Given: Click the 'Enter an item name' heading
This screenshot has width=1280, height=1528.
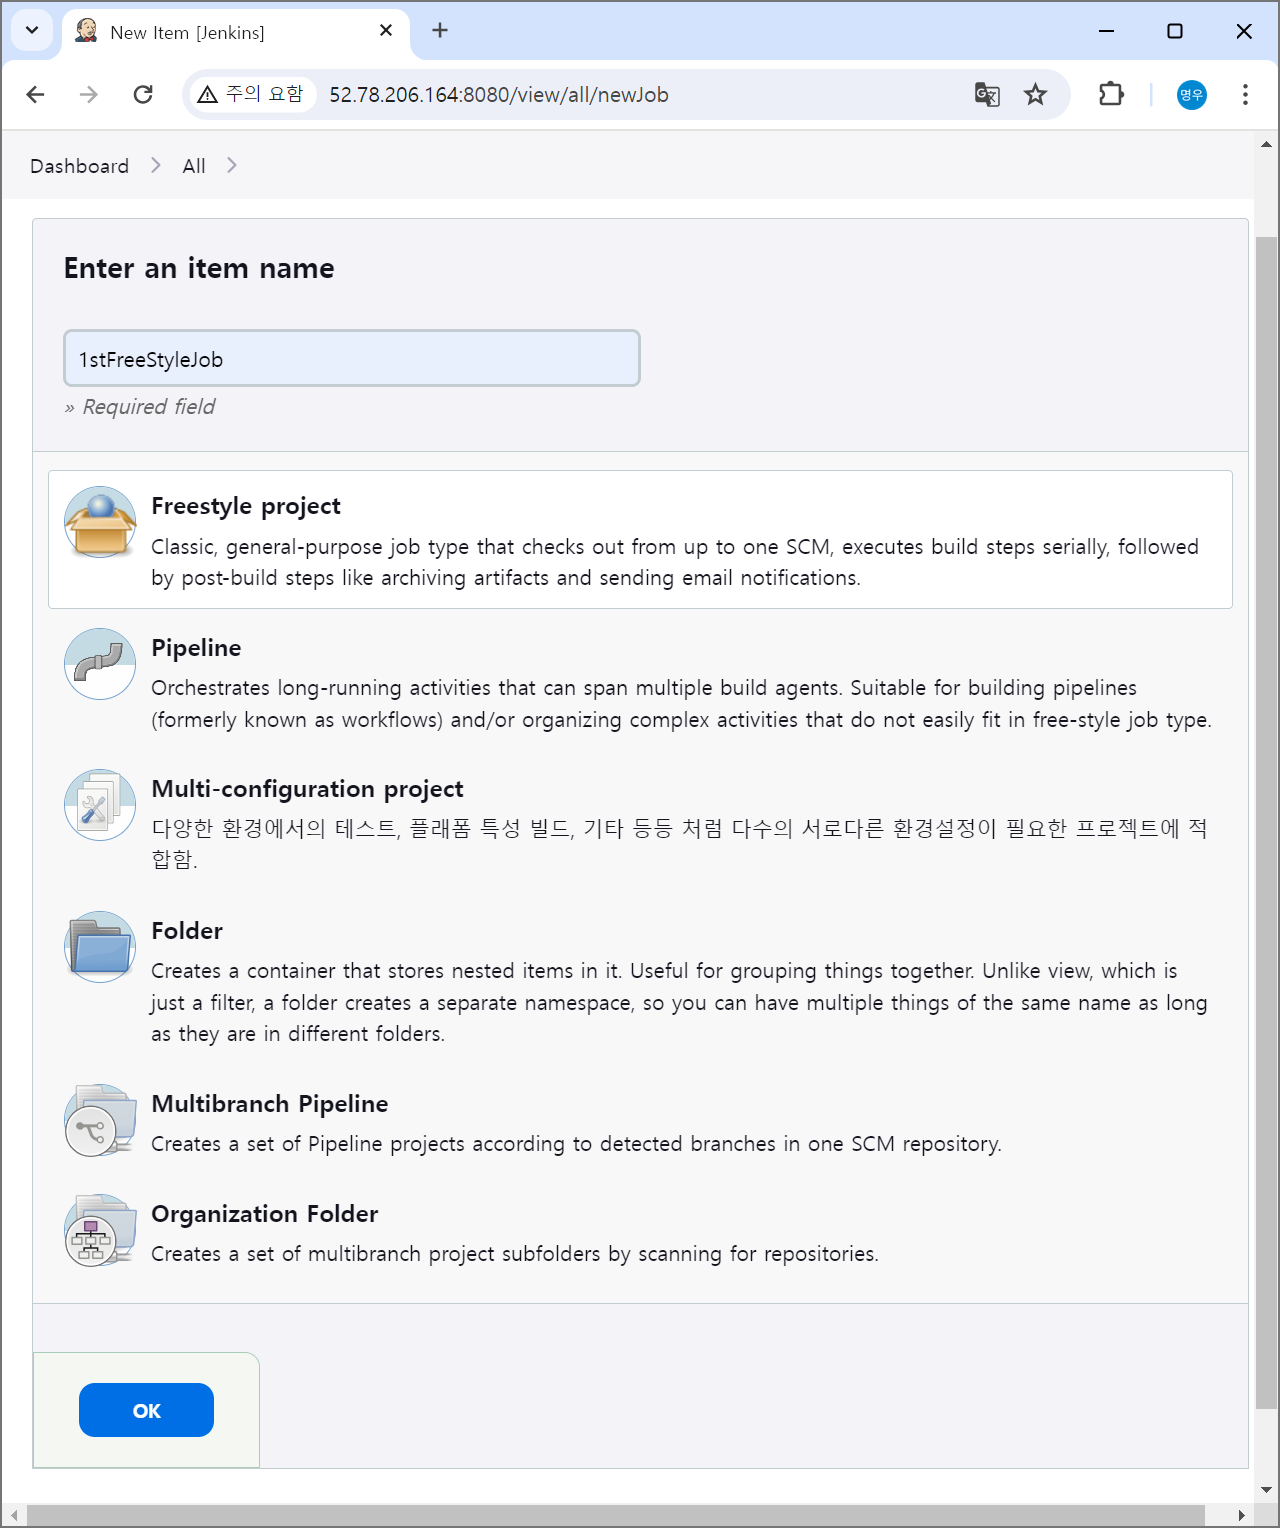Looking at the screenshot, I should click(199, 268).
